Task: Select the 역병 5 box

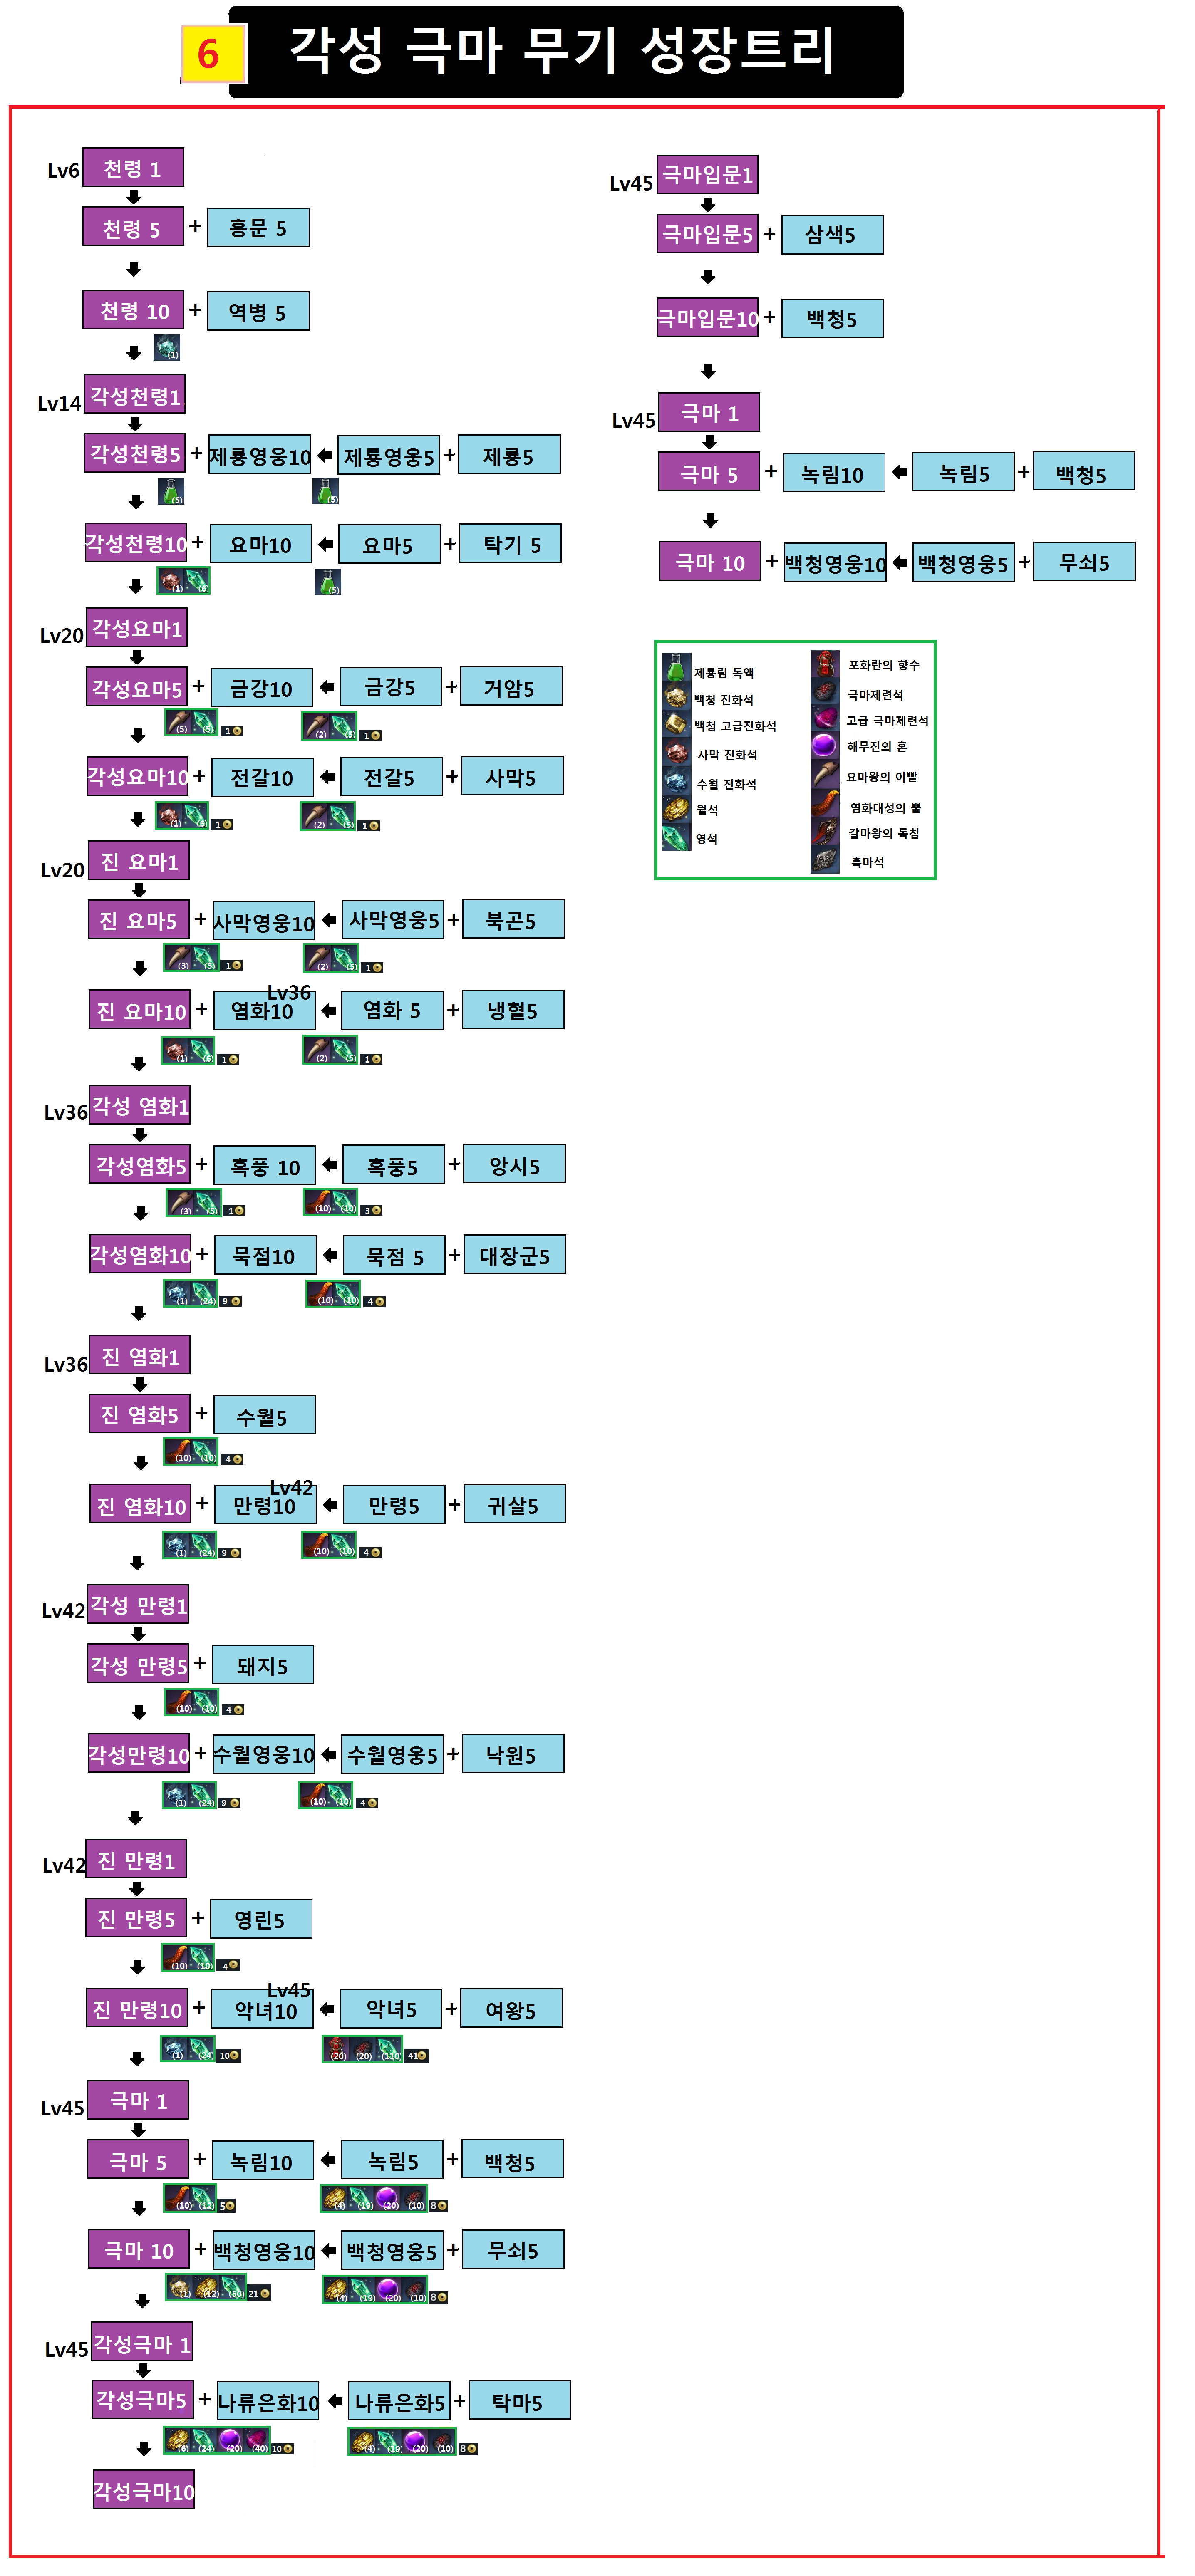Action: tap(258, 312)
